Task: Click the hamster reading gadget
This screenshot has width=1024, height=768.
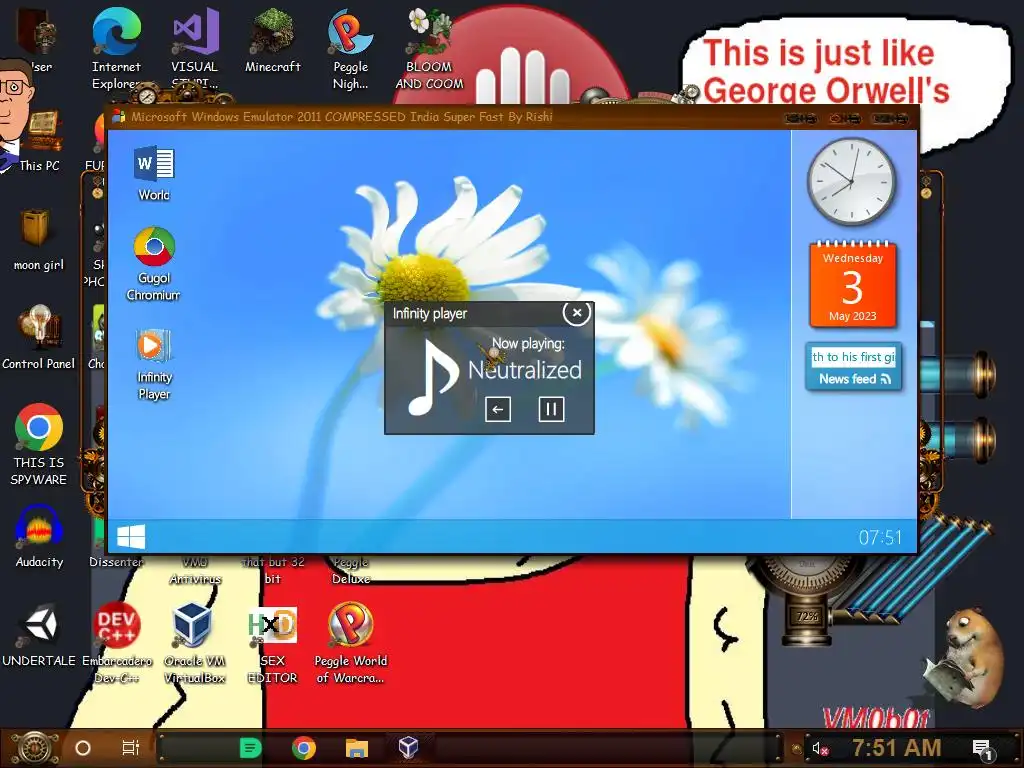Action: coord(965,660)
